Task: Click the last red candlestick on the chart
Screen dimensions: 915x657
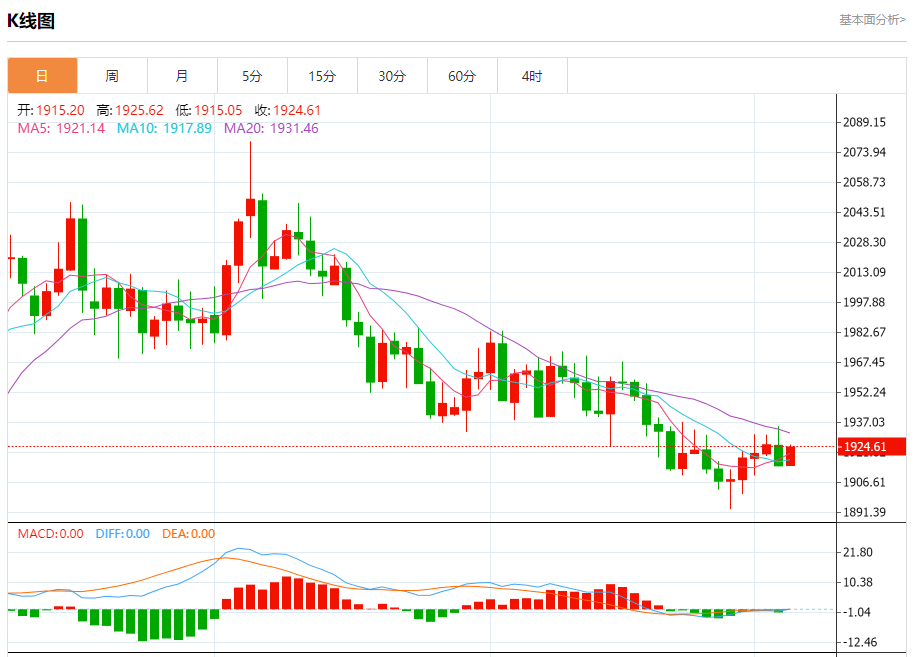Action: click(x=790, y=456)
